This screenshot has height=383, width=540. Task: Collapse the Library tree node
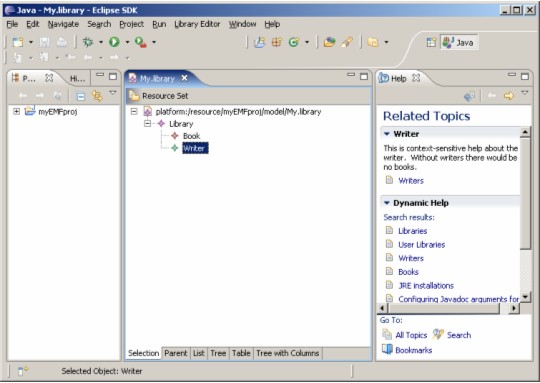point(147,123)
